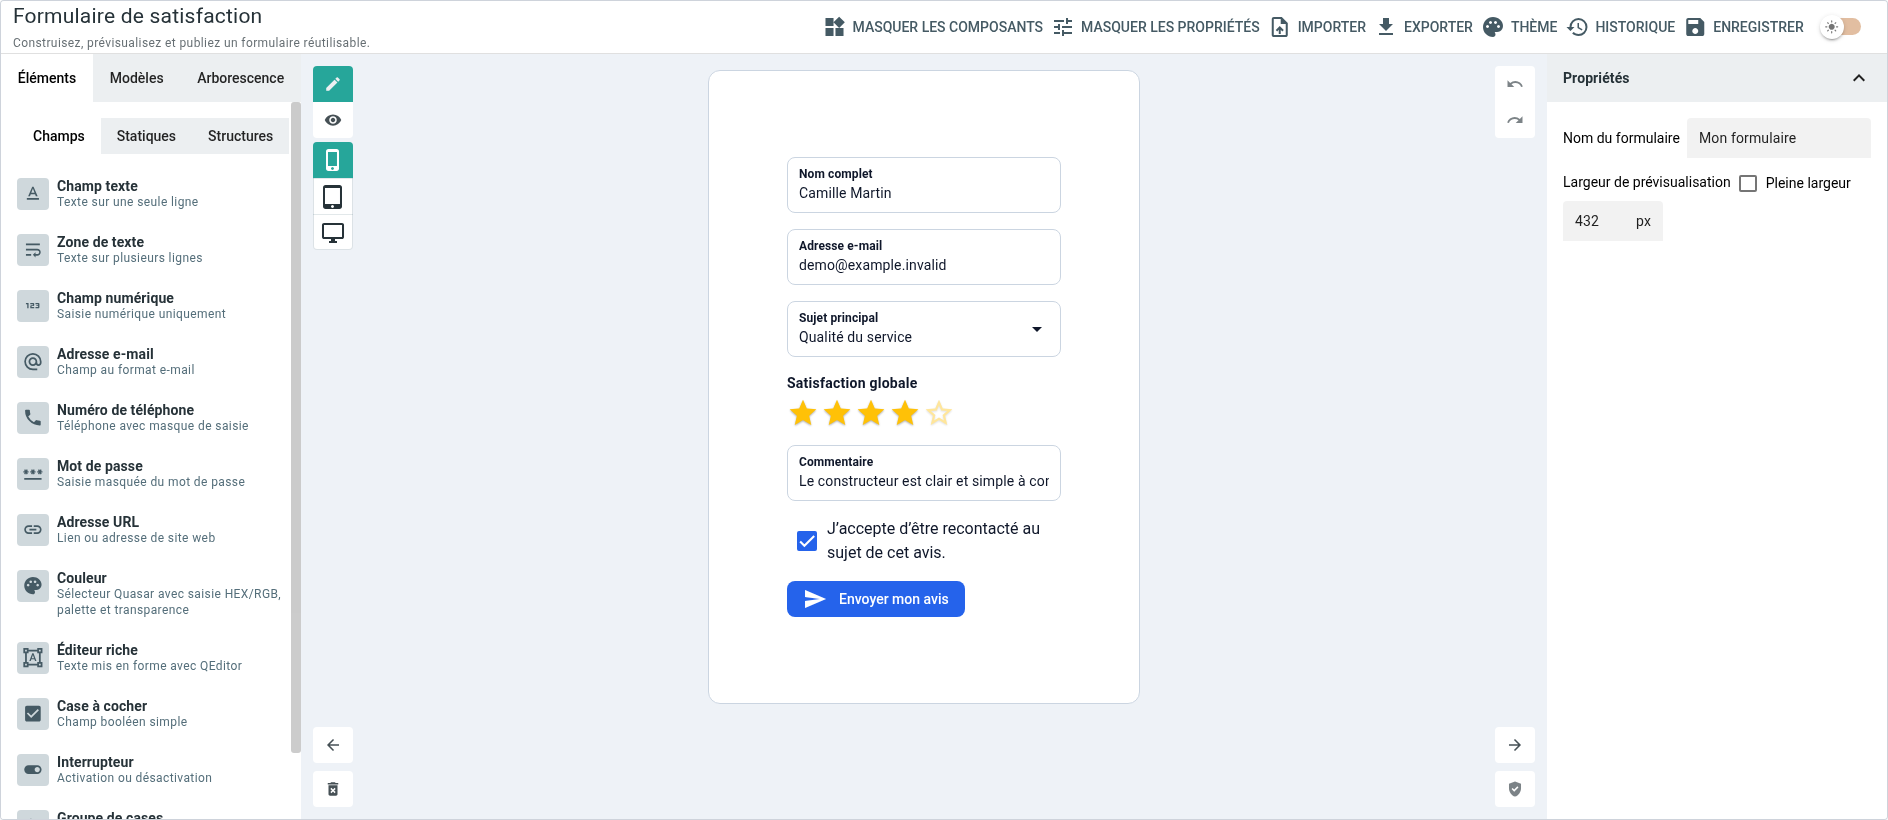The width and height of the screenshot is (1888, 820).
Task: Click the shield validation icon
Action: [1515, 789]
